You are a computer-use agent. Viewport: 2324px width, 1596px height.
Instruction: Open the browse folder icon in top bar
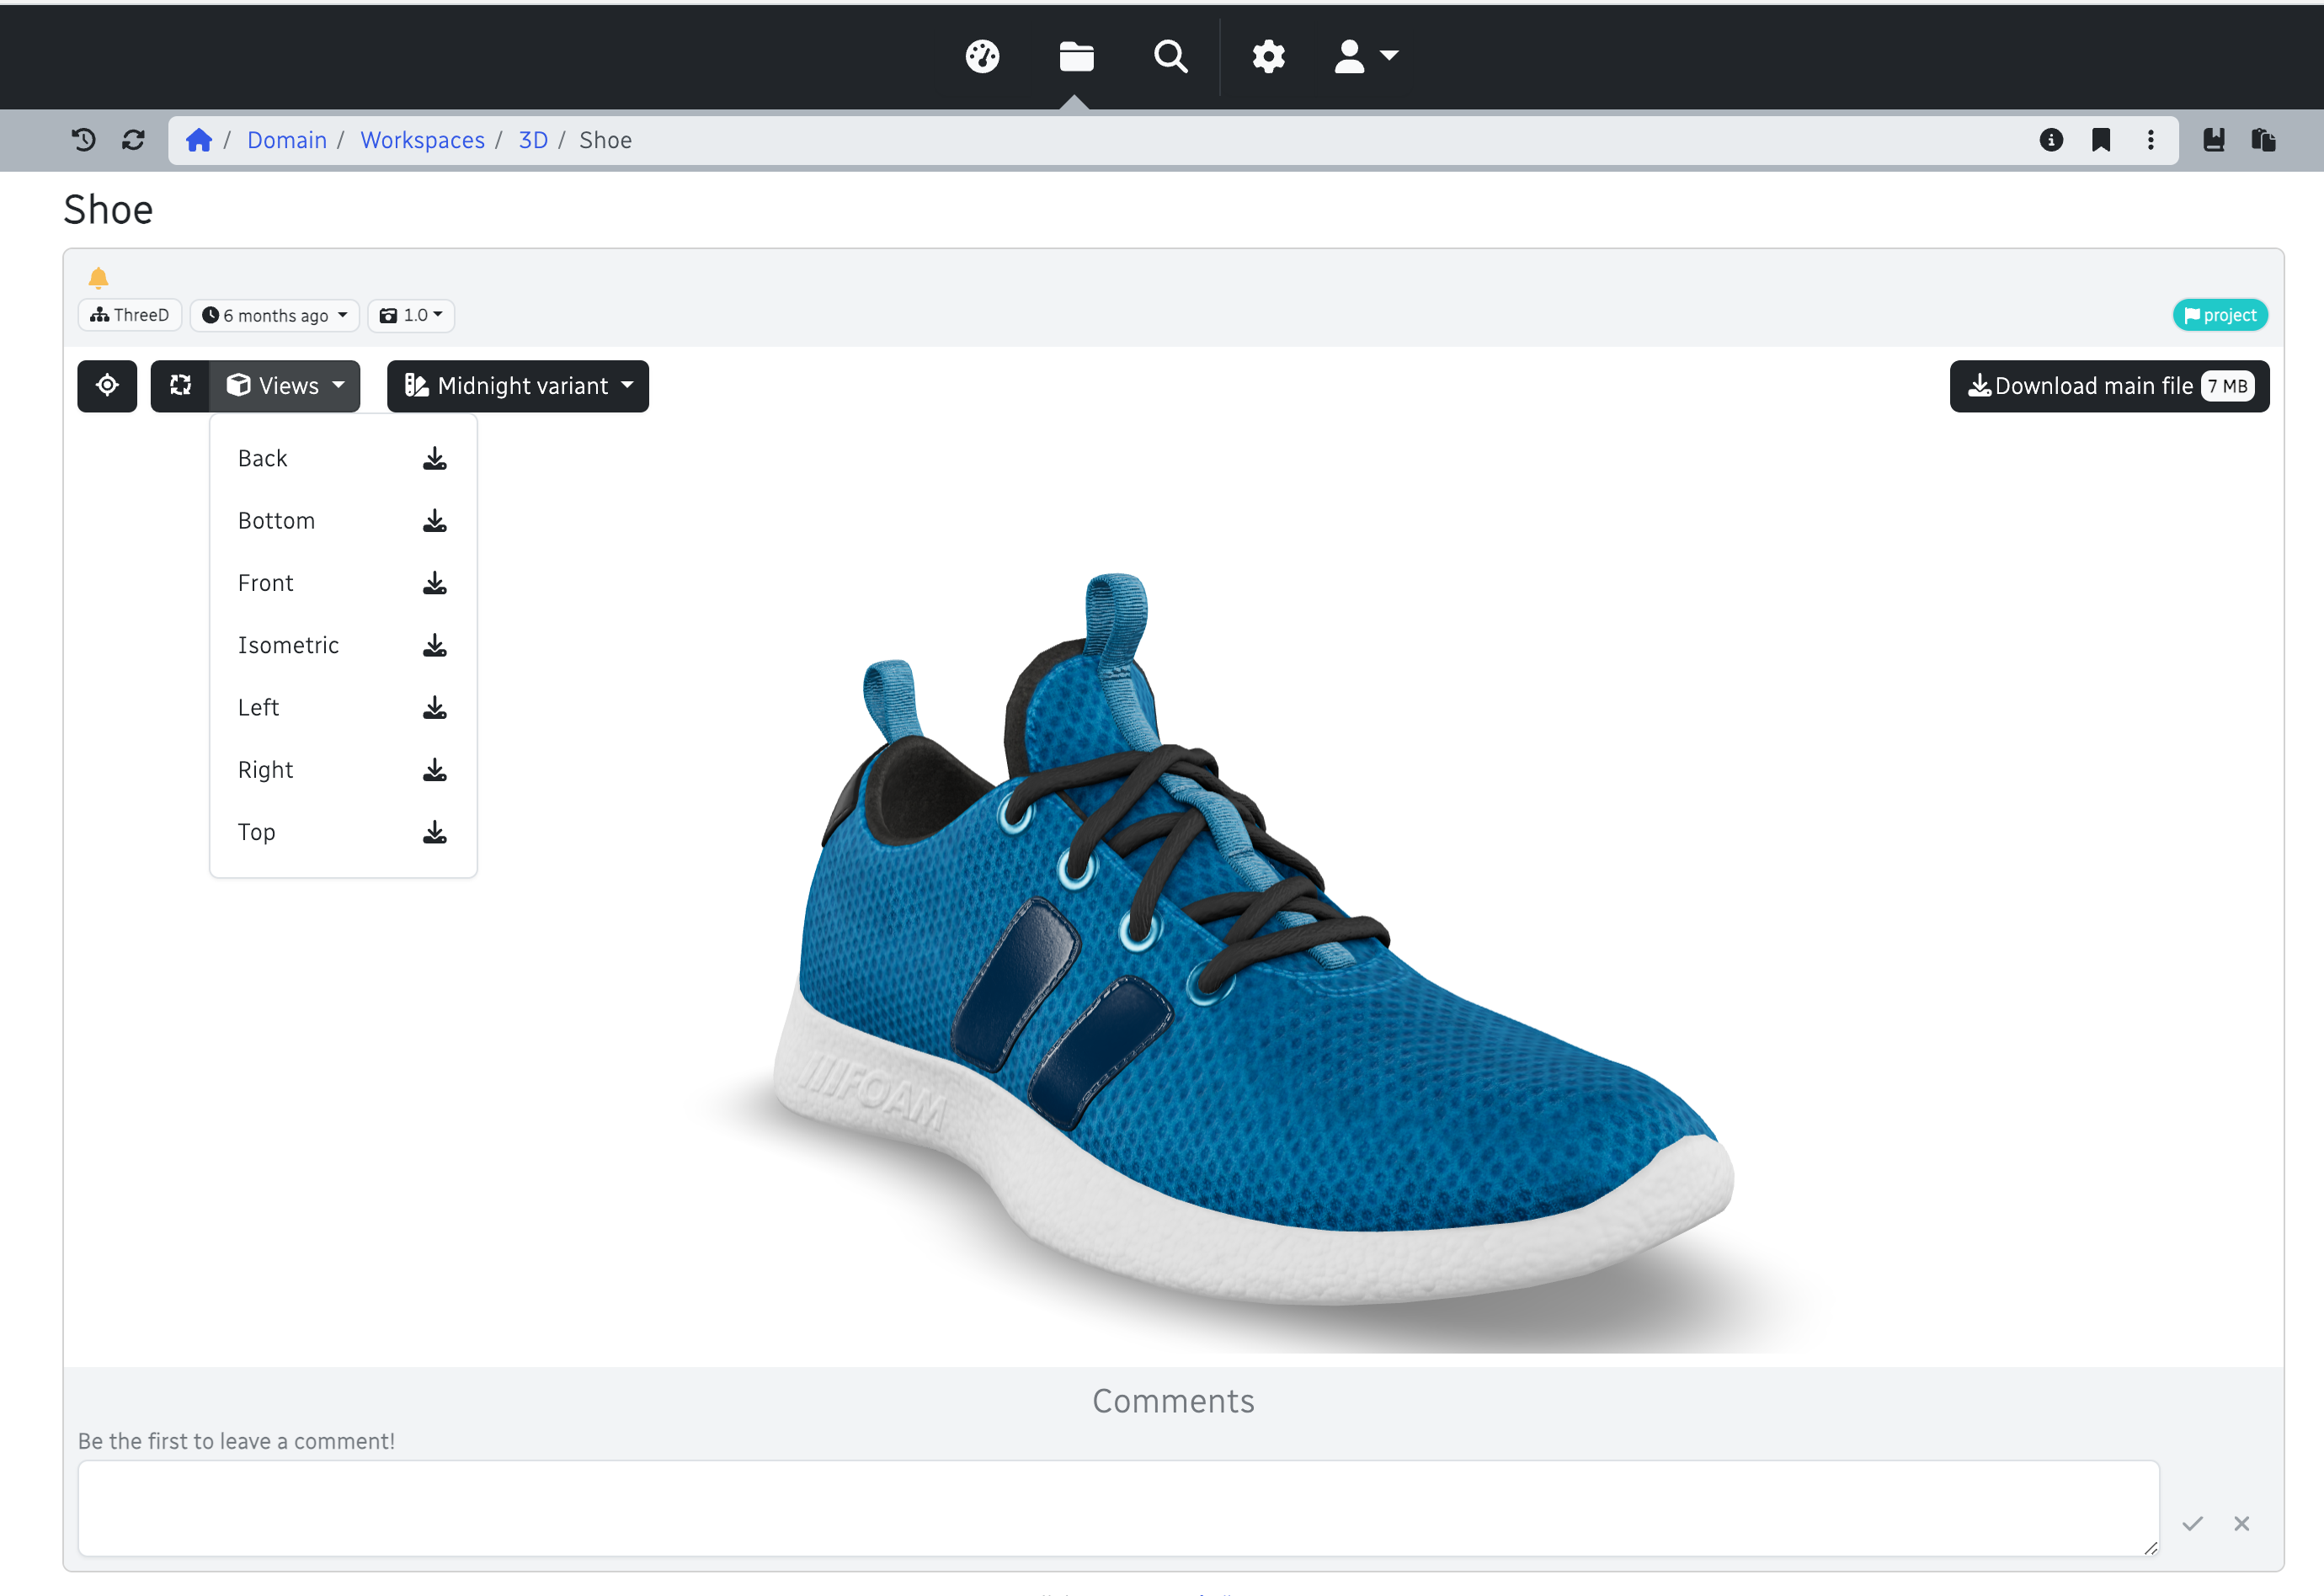click(x=1076, y=56)
